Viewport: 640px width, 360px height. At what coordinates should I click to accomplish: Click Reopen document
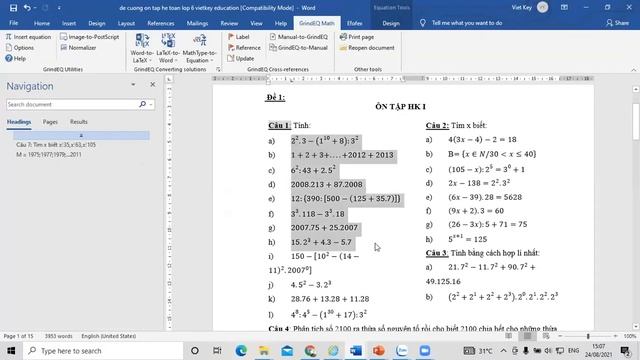coord(367,48)
